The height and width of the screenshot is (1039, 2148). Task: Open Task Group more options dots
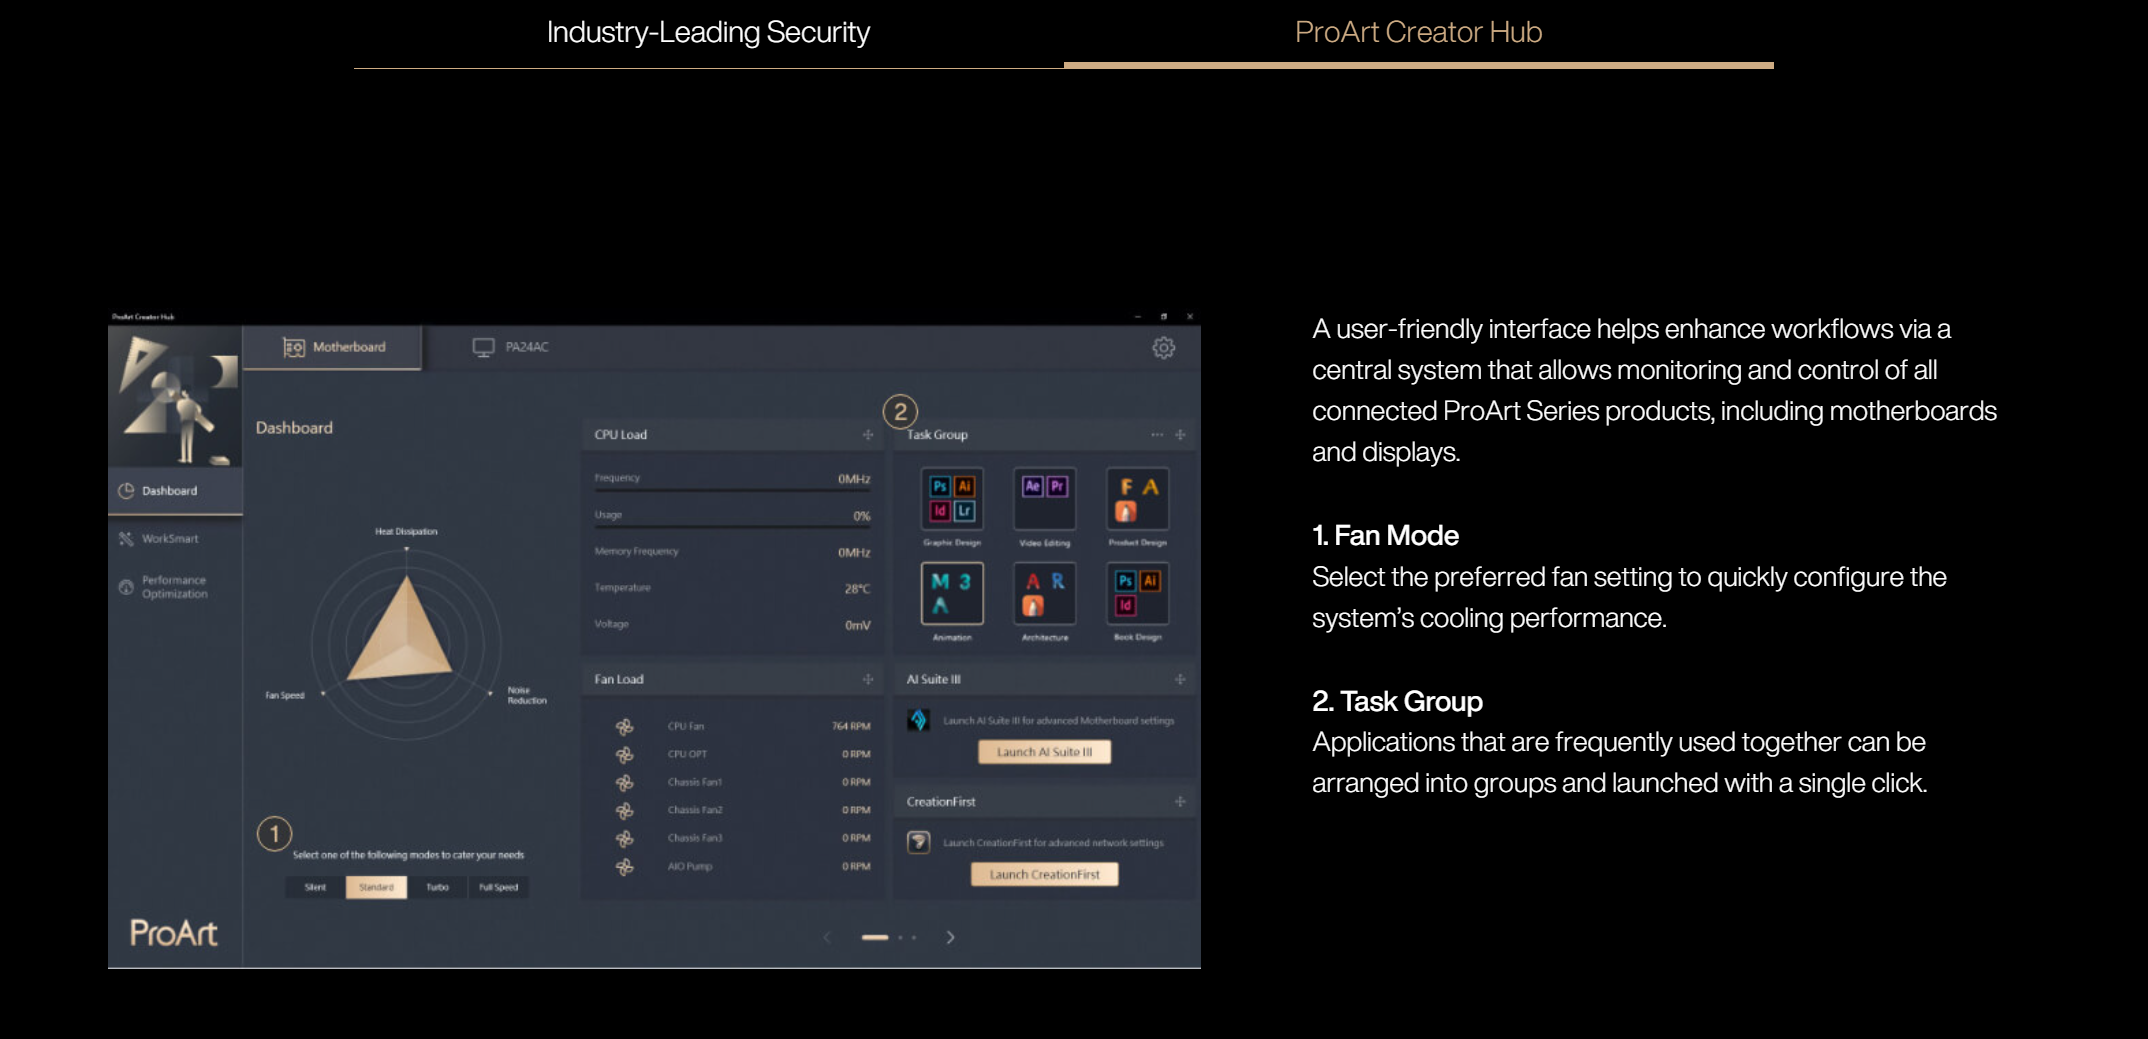point(1157,435)
